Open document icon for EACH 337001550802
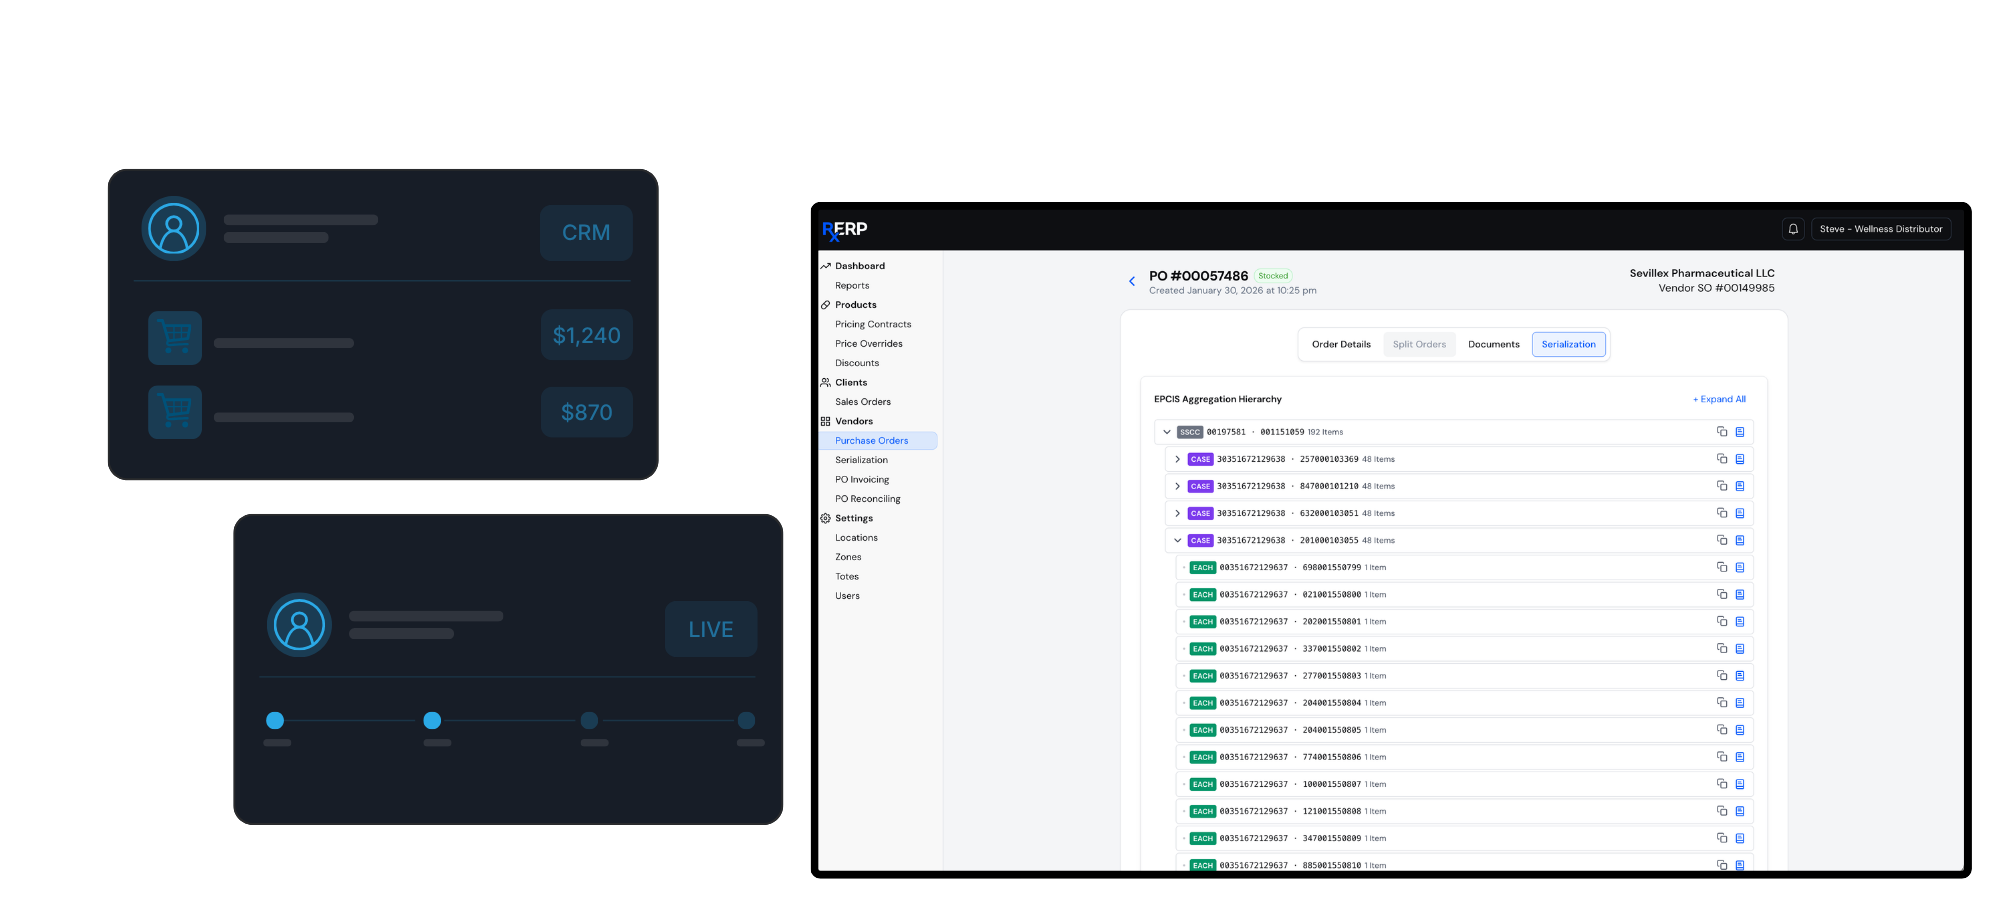Screen dimensions: 2000x900 pos(1740,649)
